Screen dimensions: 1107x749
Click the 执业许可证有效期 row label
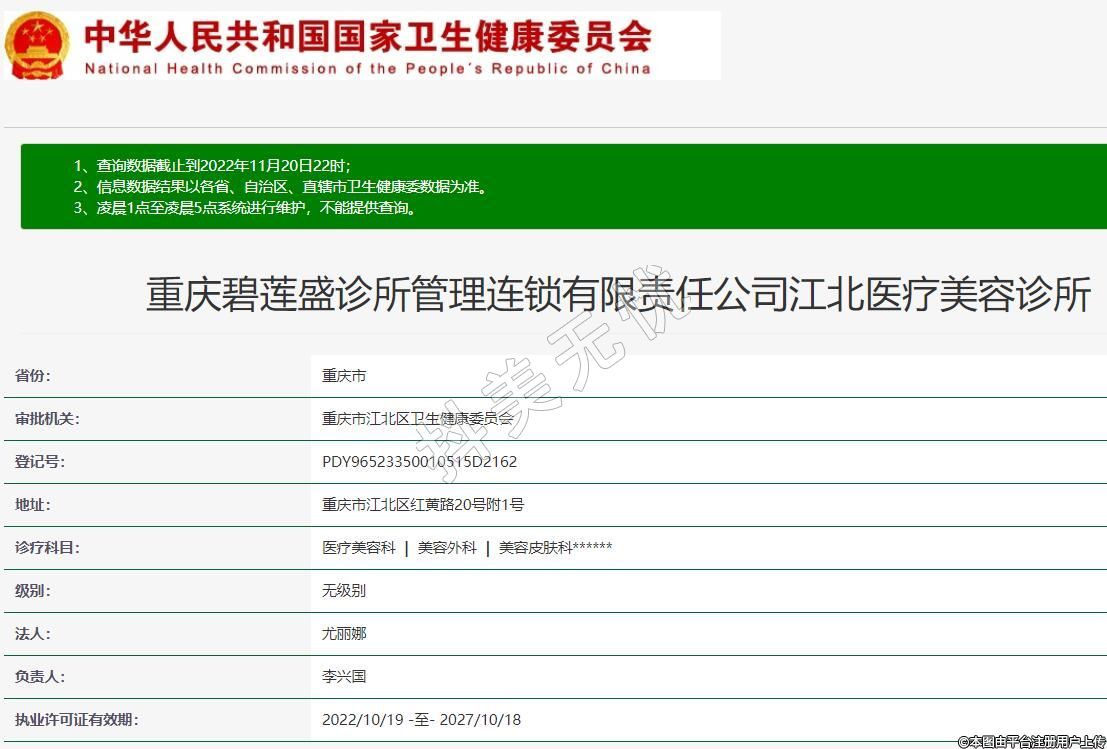pyautogui.click(x=76, y=720)
